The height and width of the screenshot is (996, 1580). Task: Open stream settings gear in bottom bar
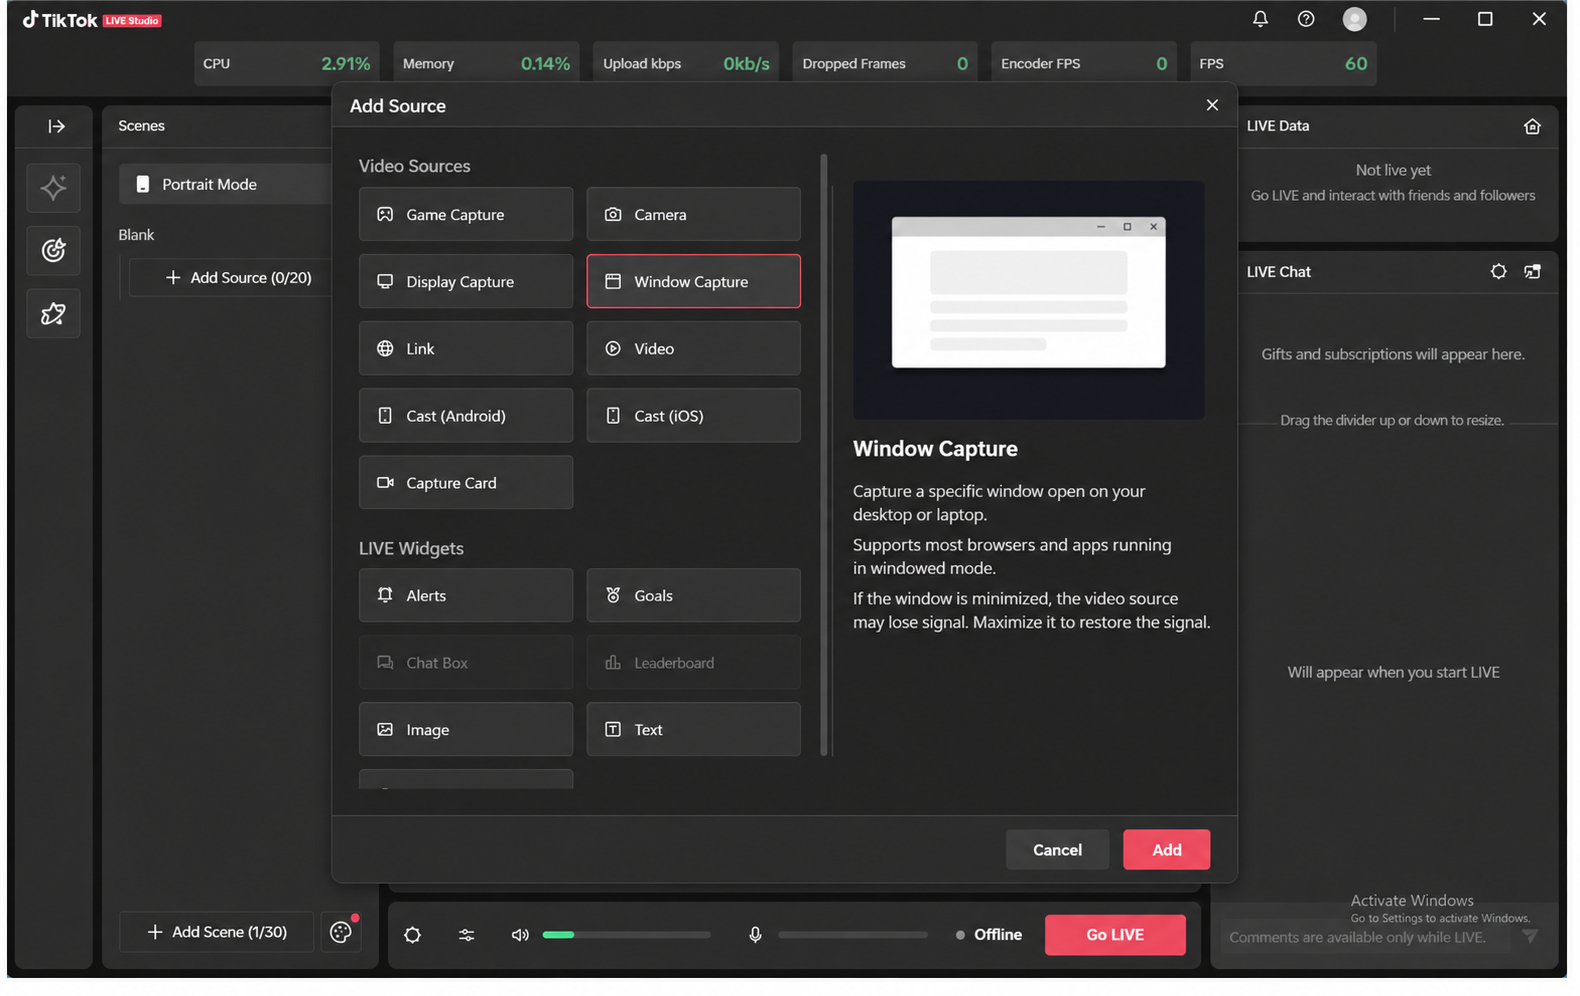(412, 935)
